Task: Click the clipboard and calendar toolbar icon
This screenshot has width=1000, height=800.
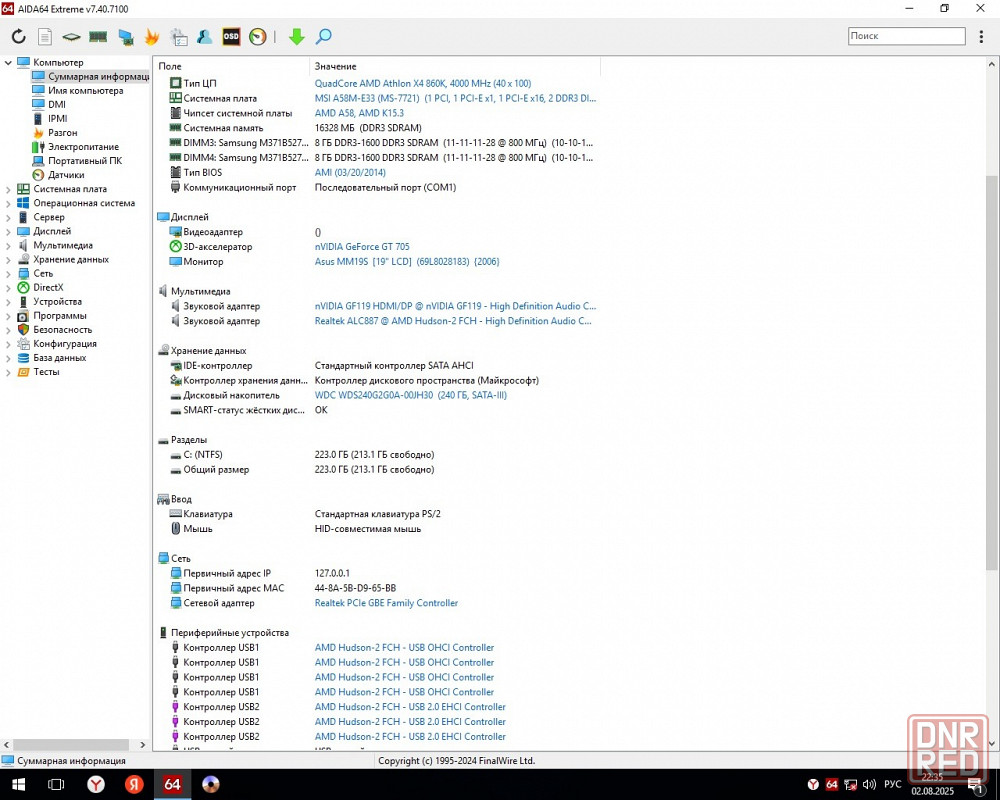Action: coord(179,36)
